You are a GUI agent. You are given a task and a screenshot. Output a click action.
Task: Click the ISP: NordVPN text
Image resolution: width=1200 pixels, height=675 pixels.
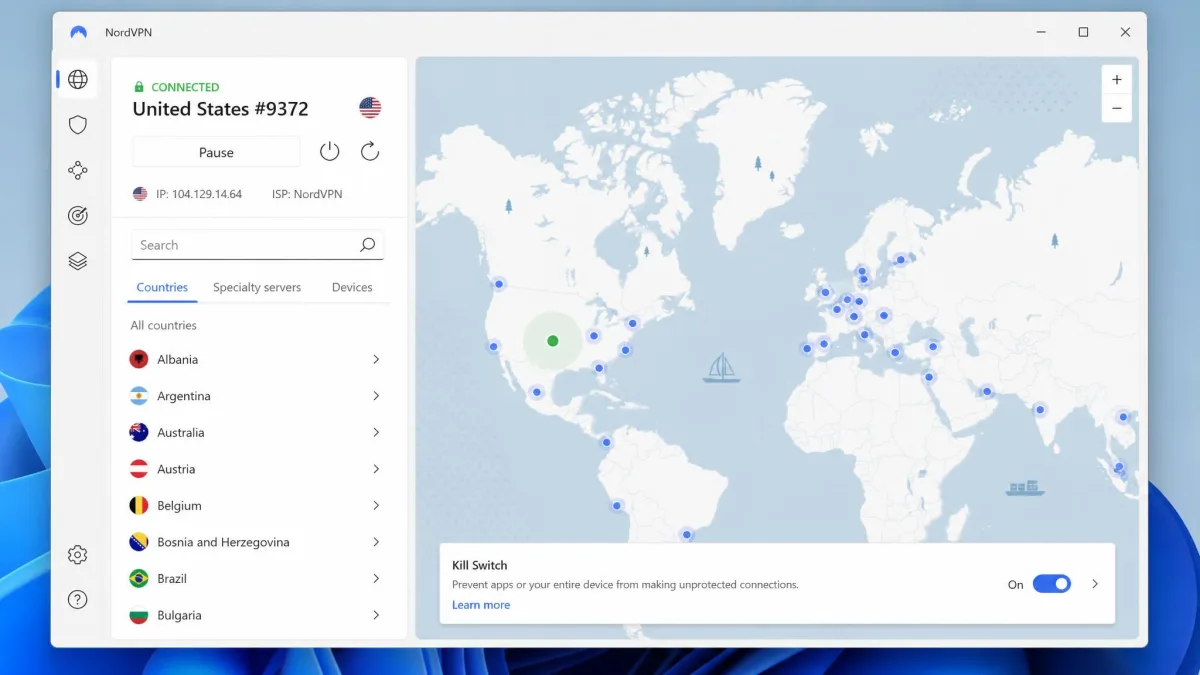click(307, 194)
